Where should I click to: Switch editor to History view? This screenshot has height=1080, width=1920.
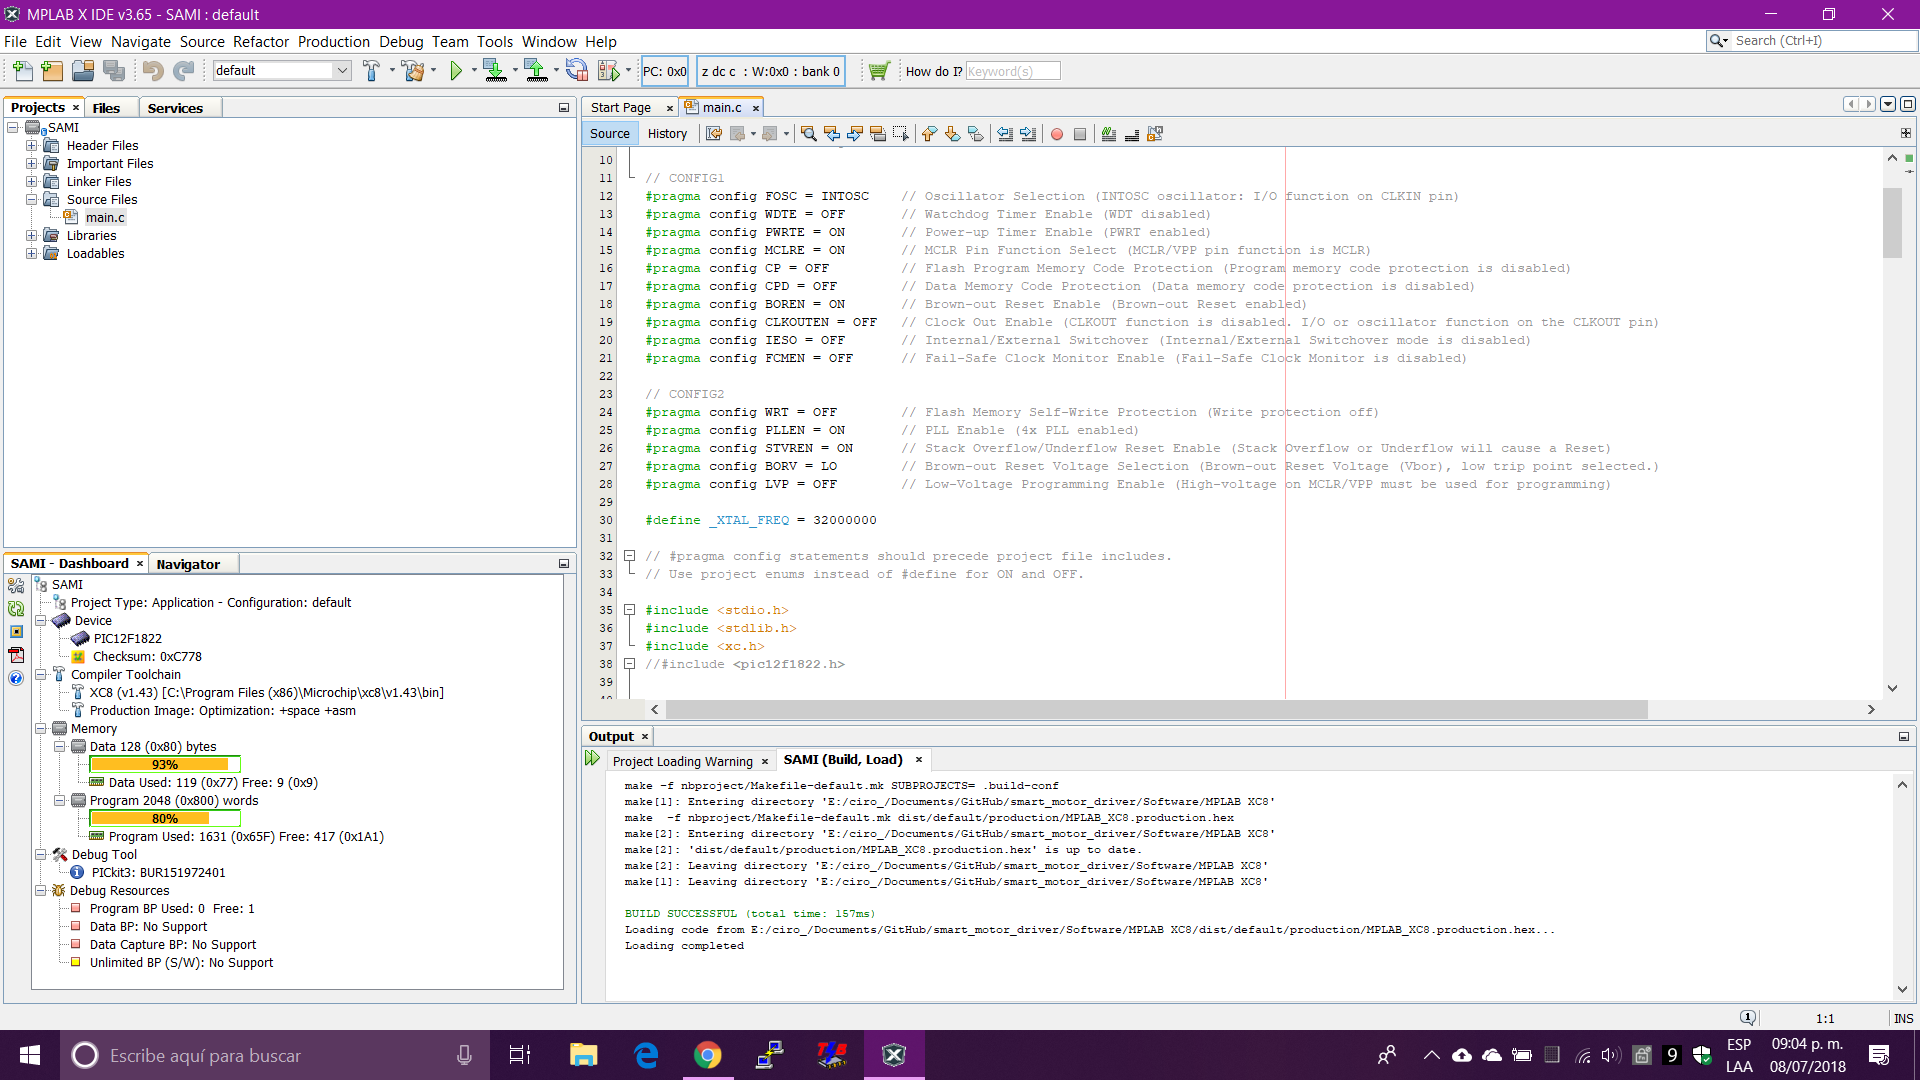(x=667, y=134)
